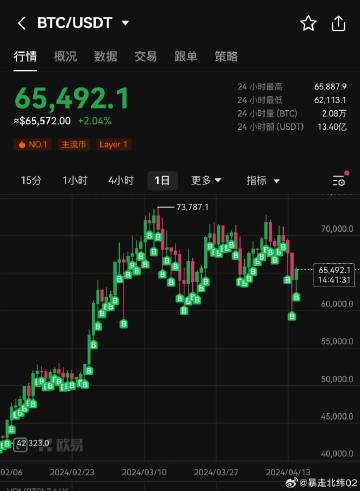Tap the ≈$65,572.00 USD value
The image size is (360, 491).
tap(42, 121)
